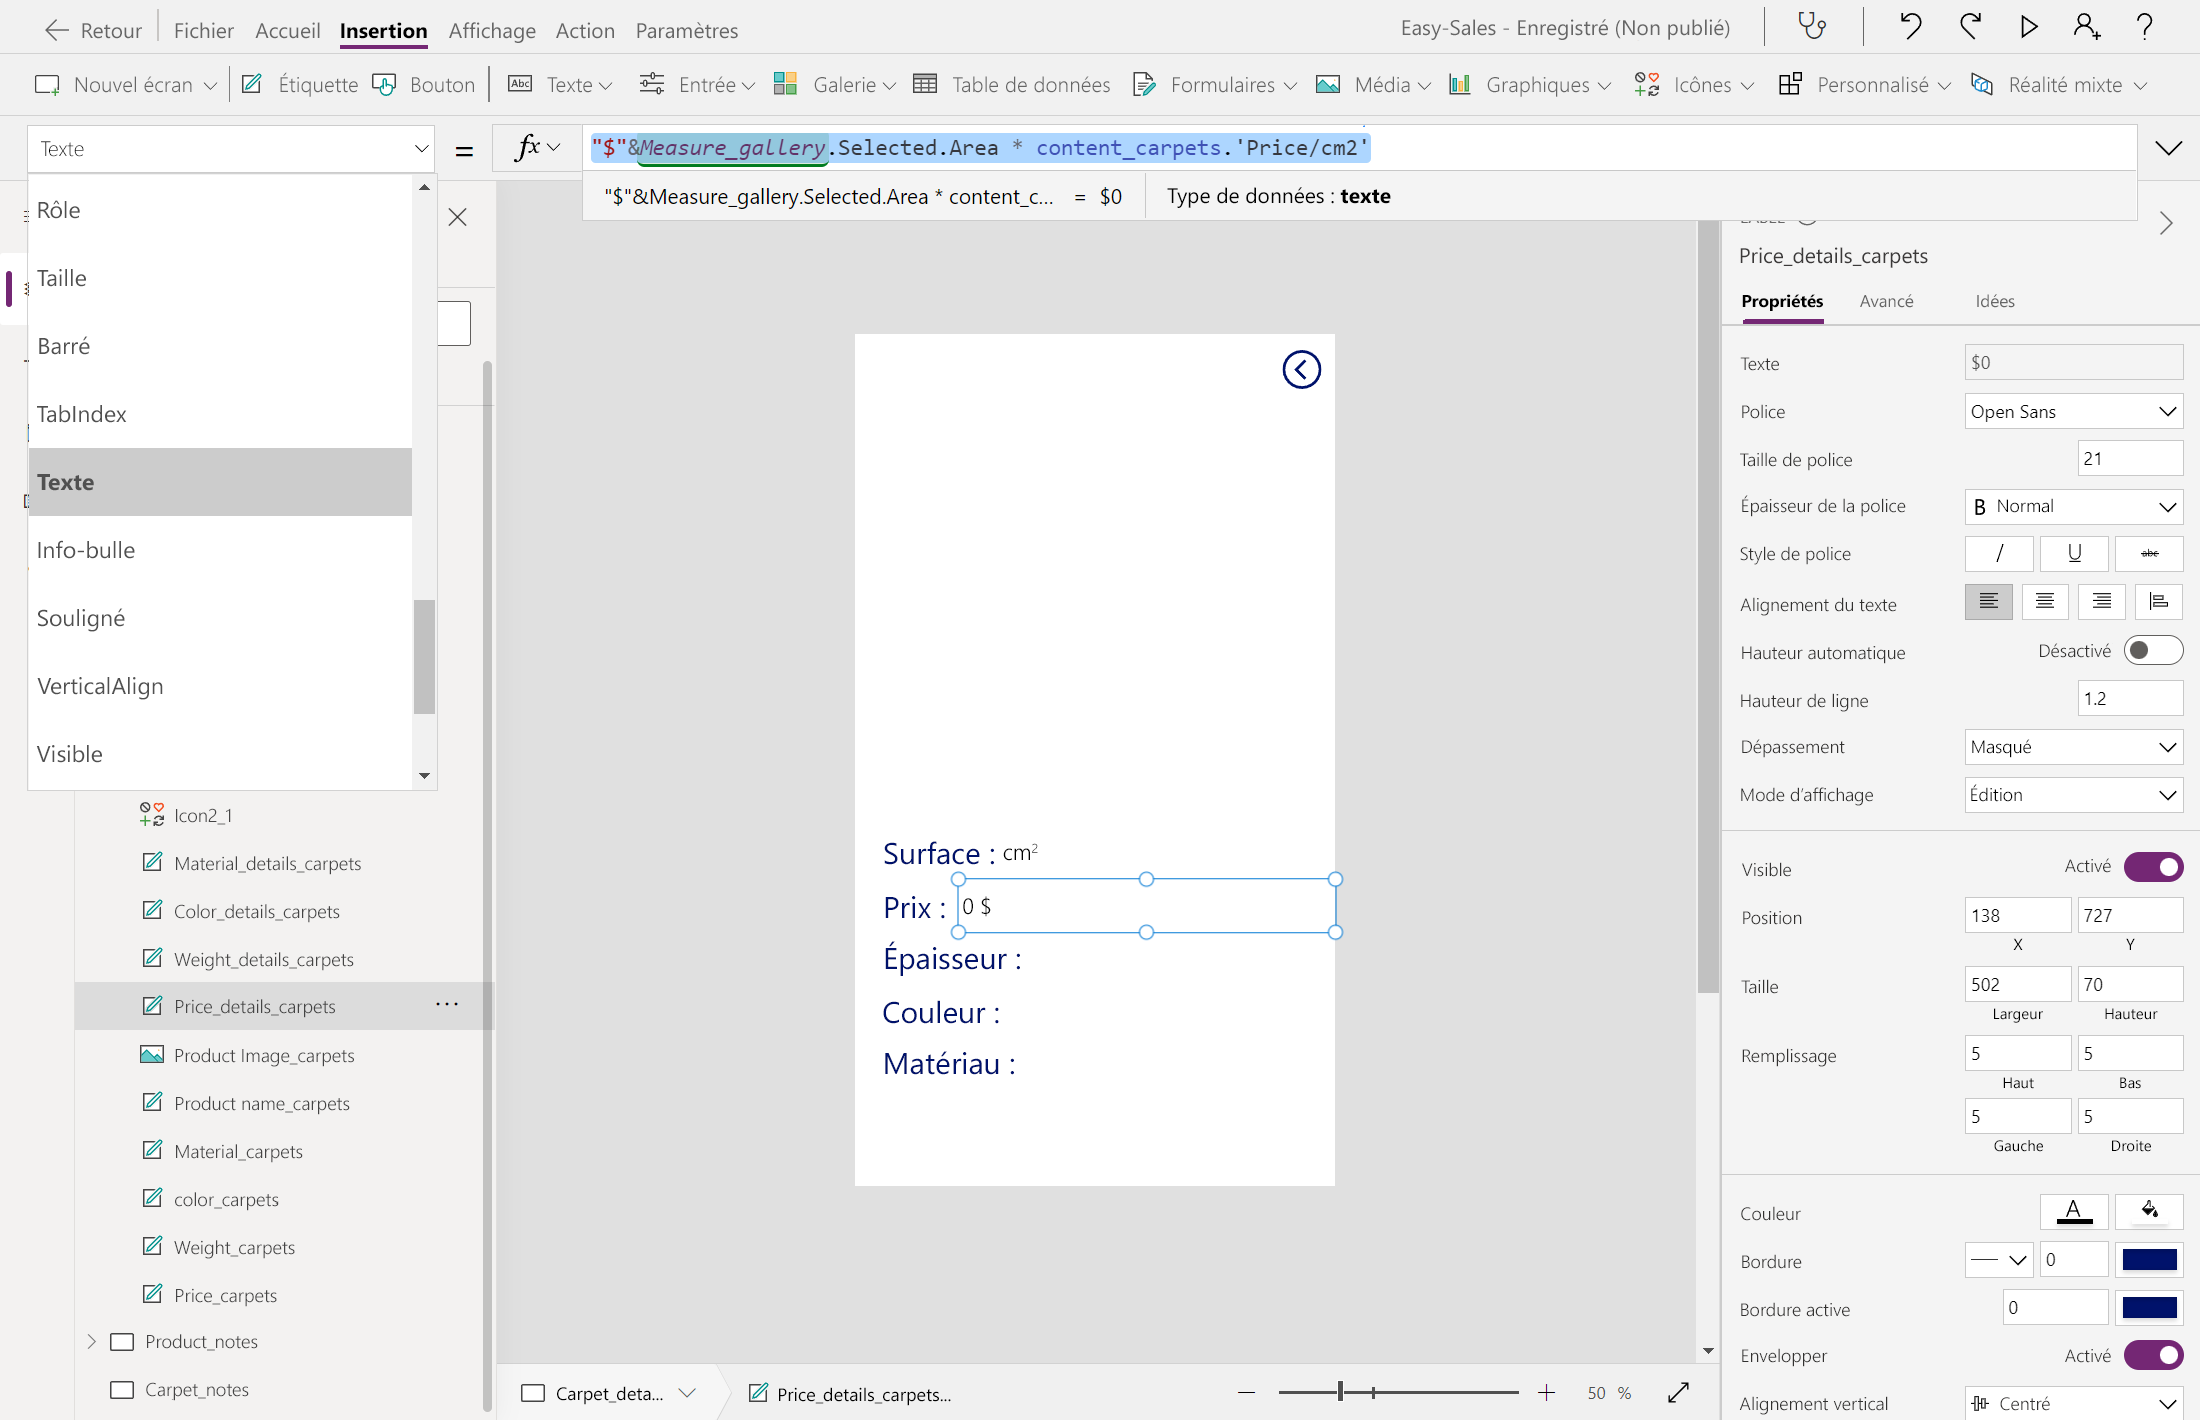
Task: Click the back chevron circle on canvas
Action: click(1301, 370)
